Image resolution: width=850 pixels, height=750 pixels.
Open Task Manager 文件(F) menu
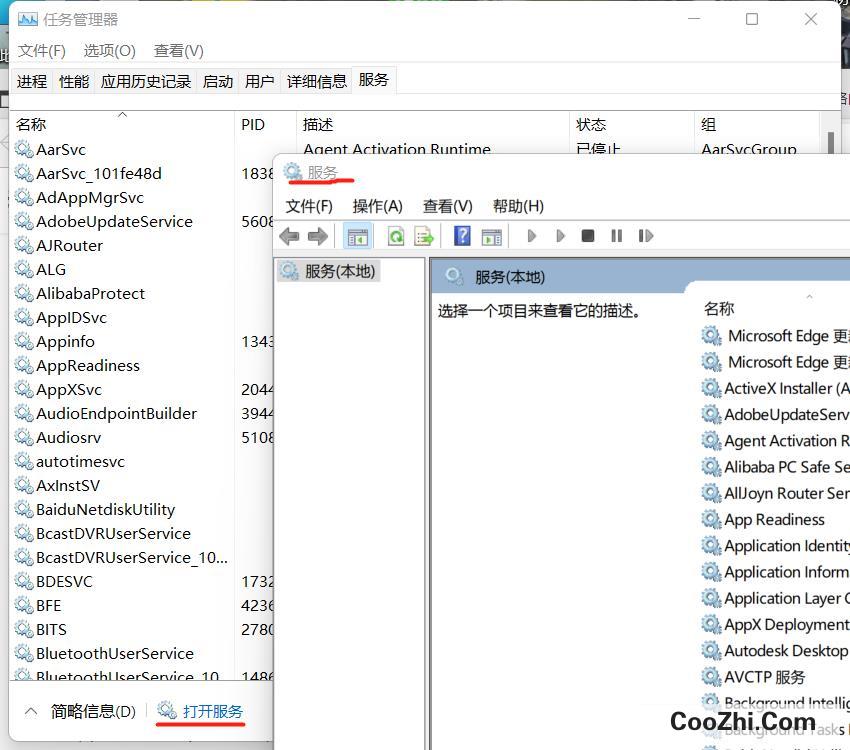[x=42, y=51]
